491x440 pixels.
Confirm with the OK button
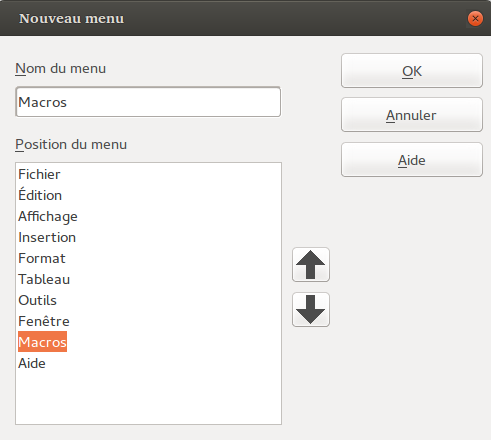(x=412, y=71)
